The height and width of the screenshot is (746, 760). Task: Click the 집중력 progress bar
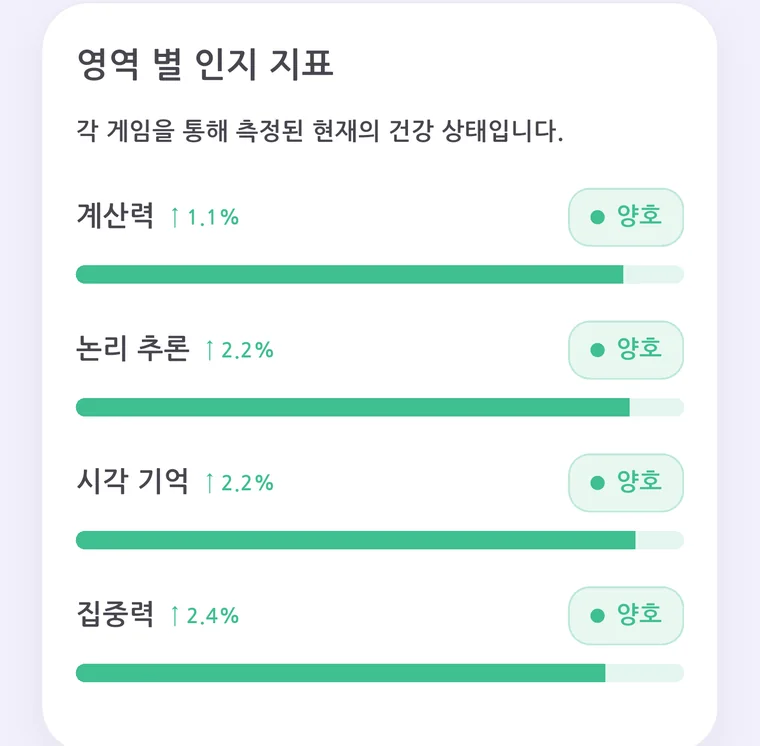click(380, 673)
